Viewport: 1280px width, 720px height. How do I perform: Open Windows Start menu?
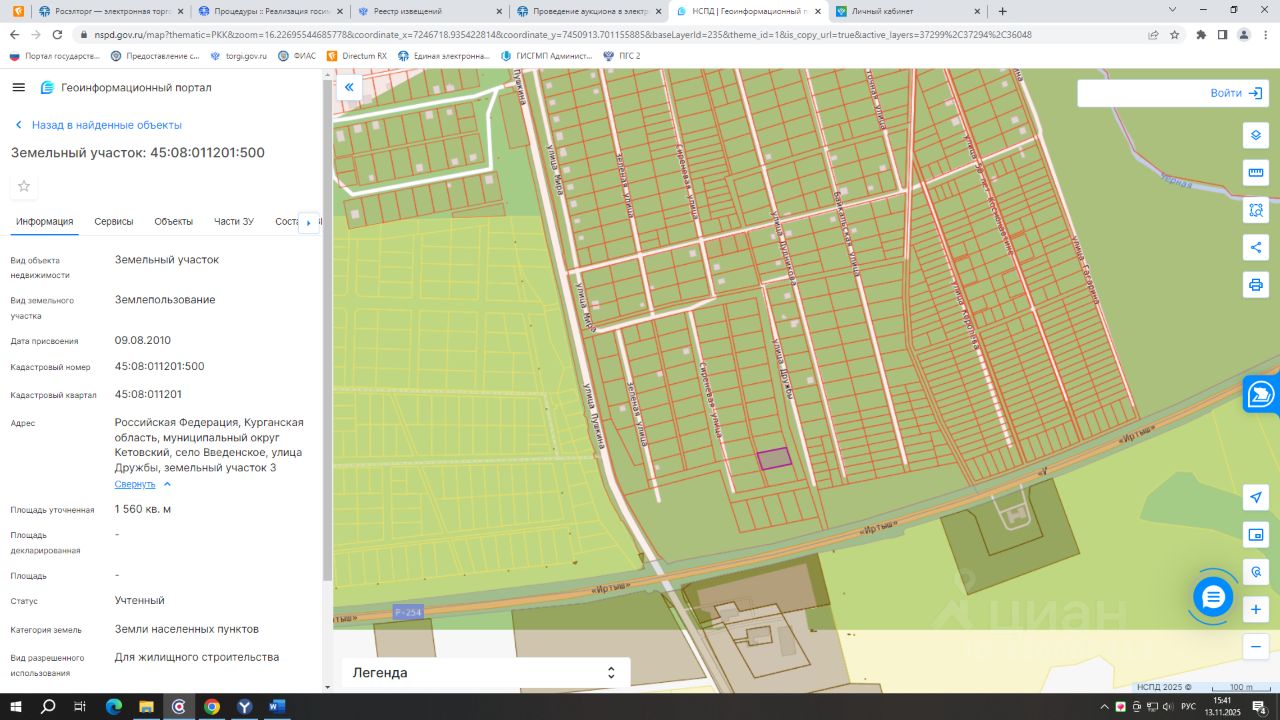16,707
